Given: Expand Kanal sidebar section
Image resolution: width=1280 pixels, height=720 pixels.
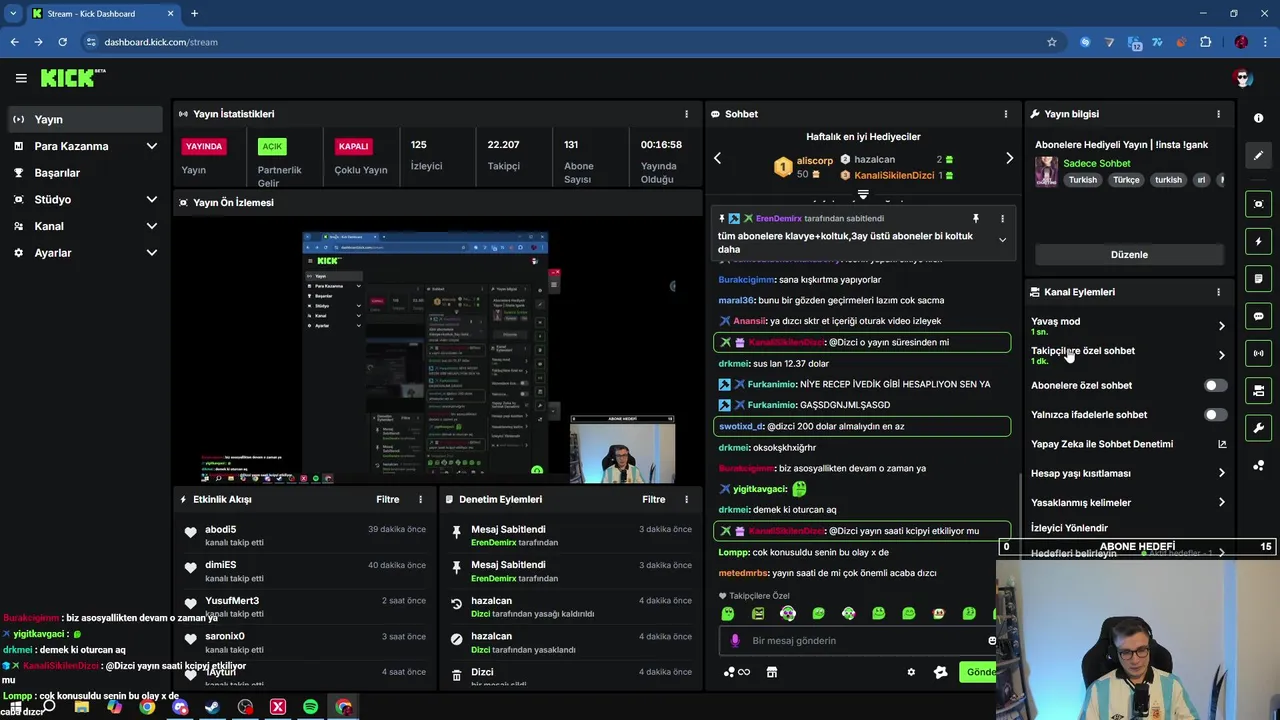Looking at the screenshot, I should coord(151,226).
